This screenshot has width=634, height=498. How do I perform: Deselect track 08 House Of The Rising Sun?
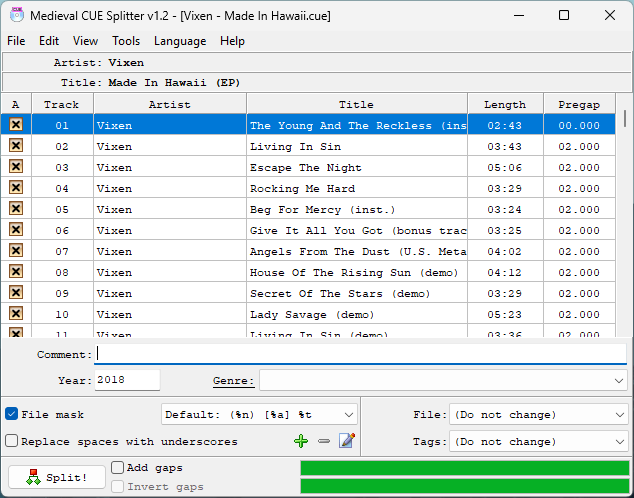[16, 272]
